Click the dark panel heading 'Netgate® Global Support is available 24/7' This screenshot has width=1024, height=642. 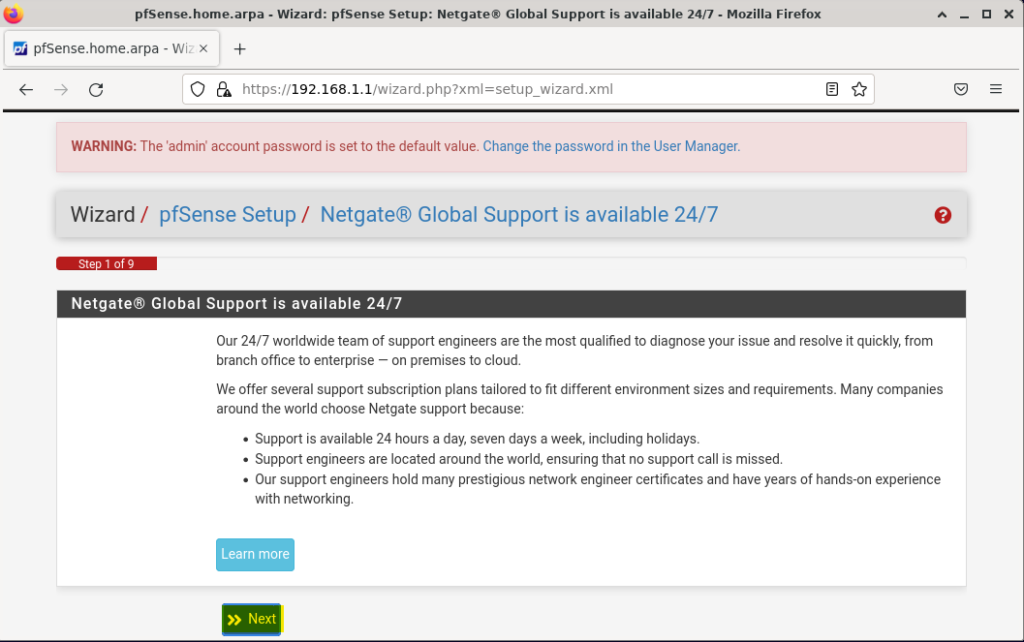pyautogui.click(x=236, y=304)
